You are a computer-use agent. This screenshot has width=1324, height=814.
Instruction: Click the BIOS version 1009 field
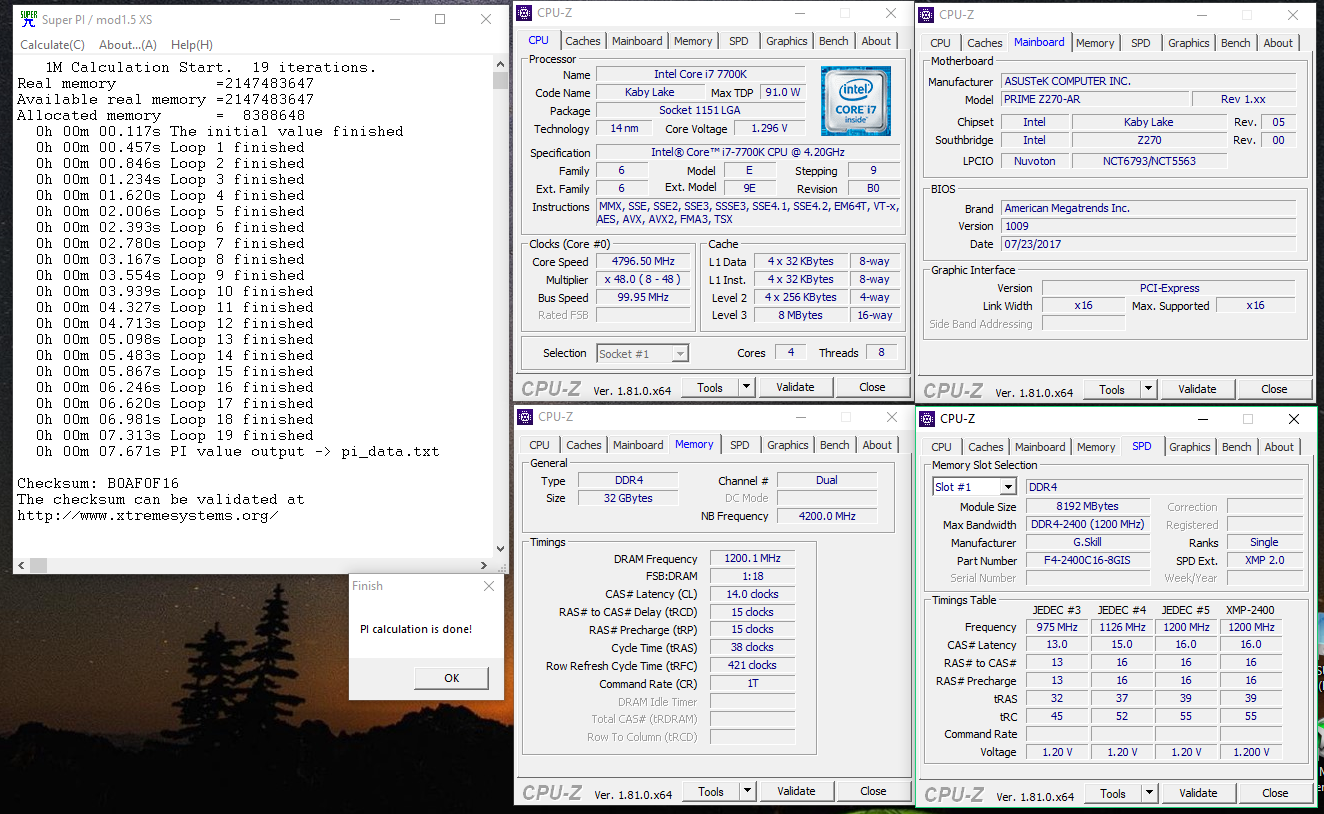(x=1148, y=226)
